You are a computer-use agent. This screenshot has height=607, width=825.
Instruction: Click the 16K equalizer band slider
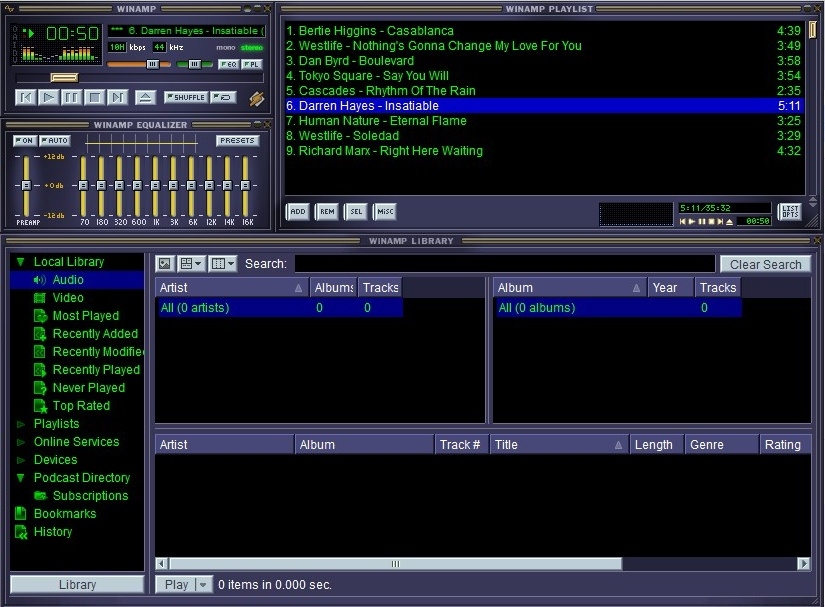[x=245, y=185]
